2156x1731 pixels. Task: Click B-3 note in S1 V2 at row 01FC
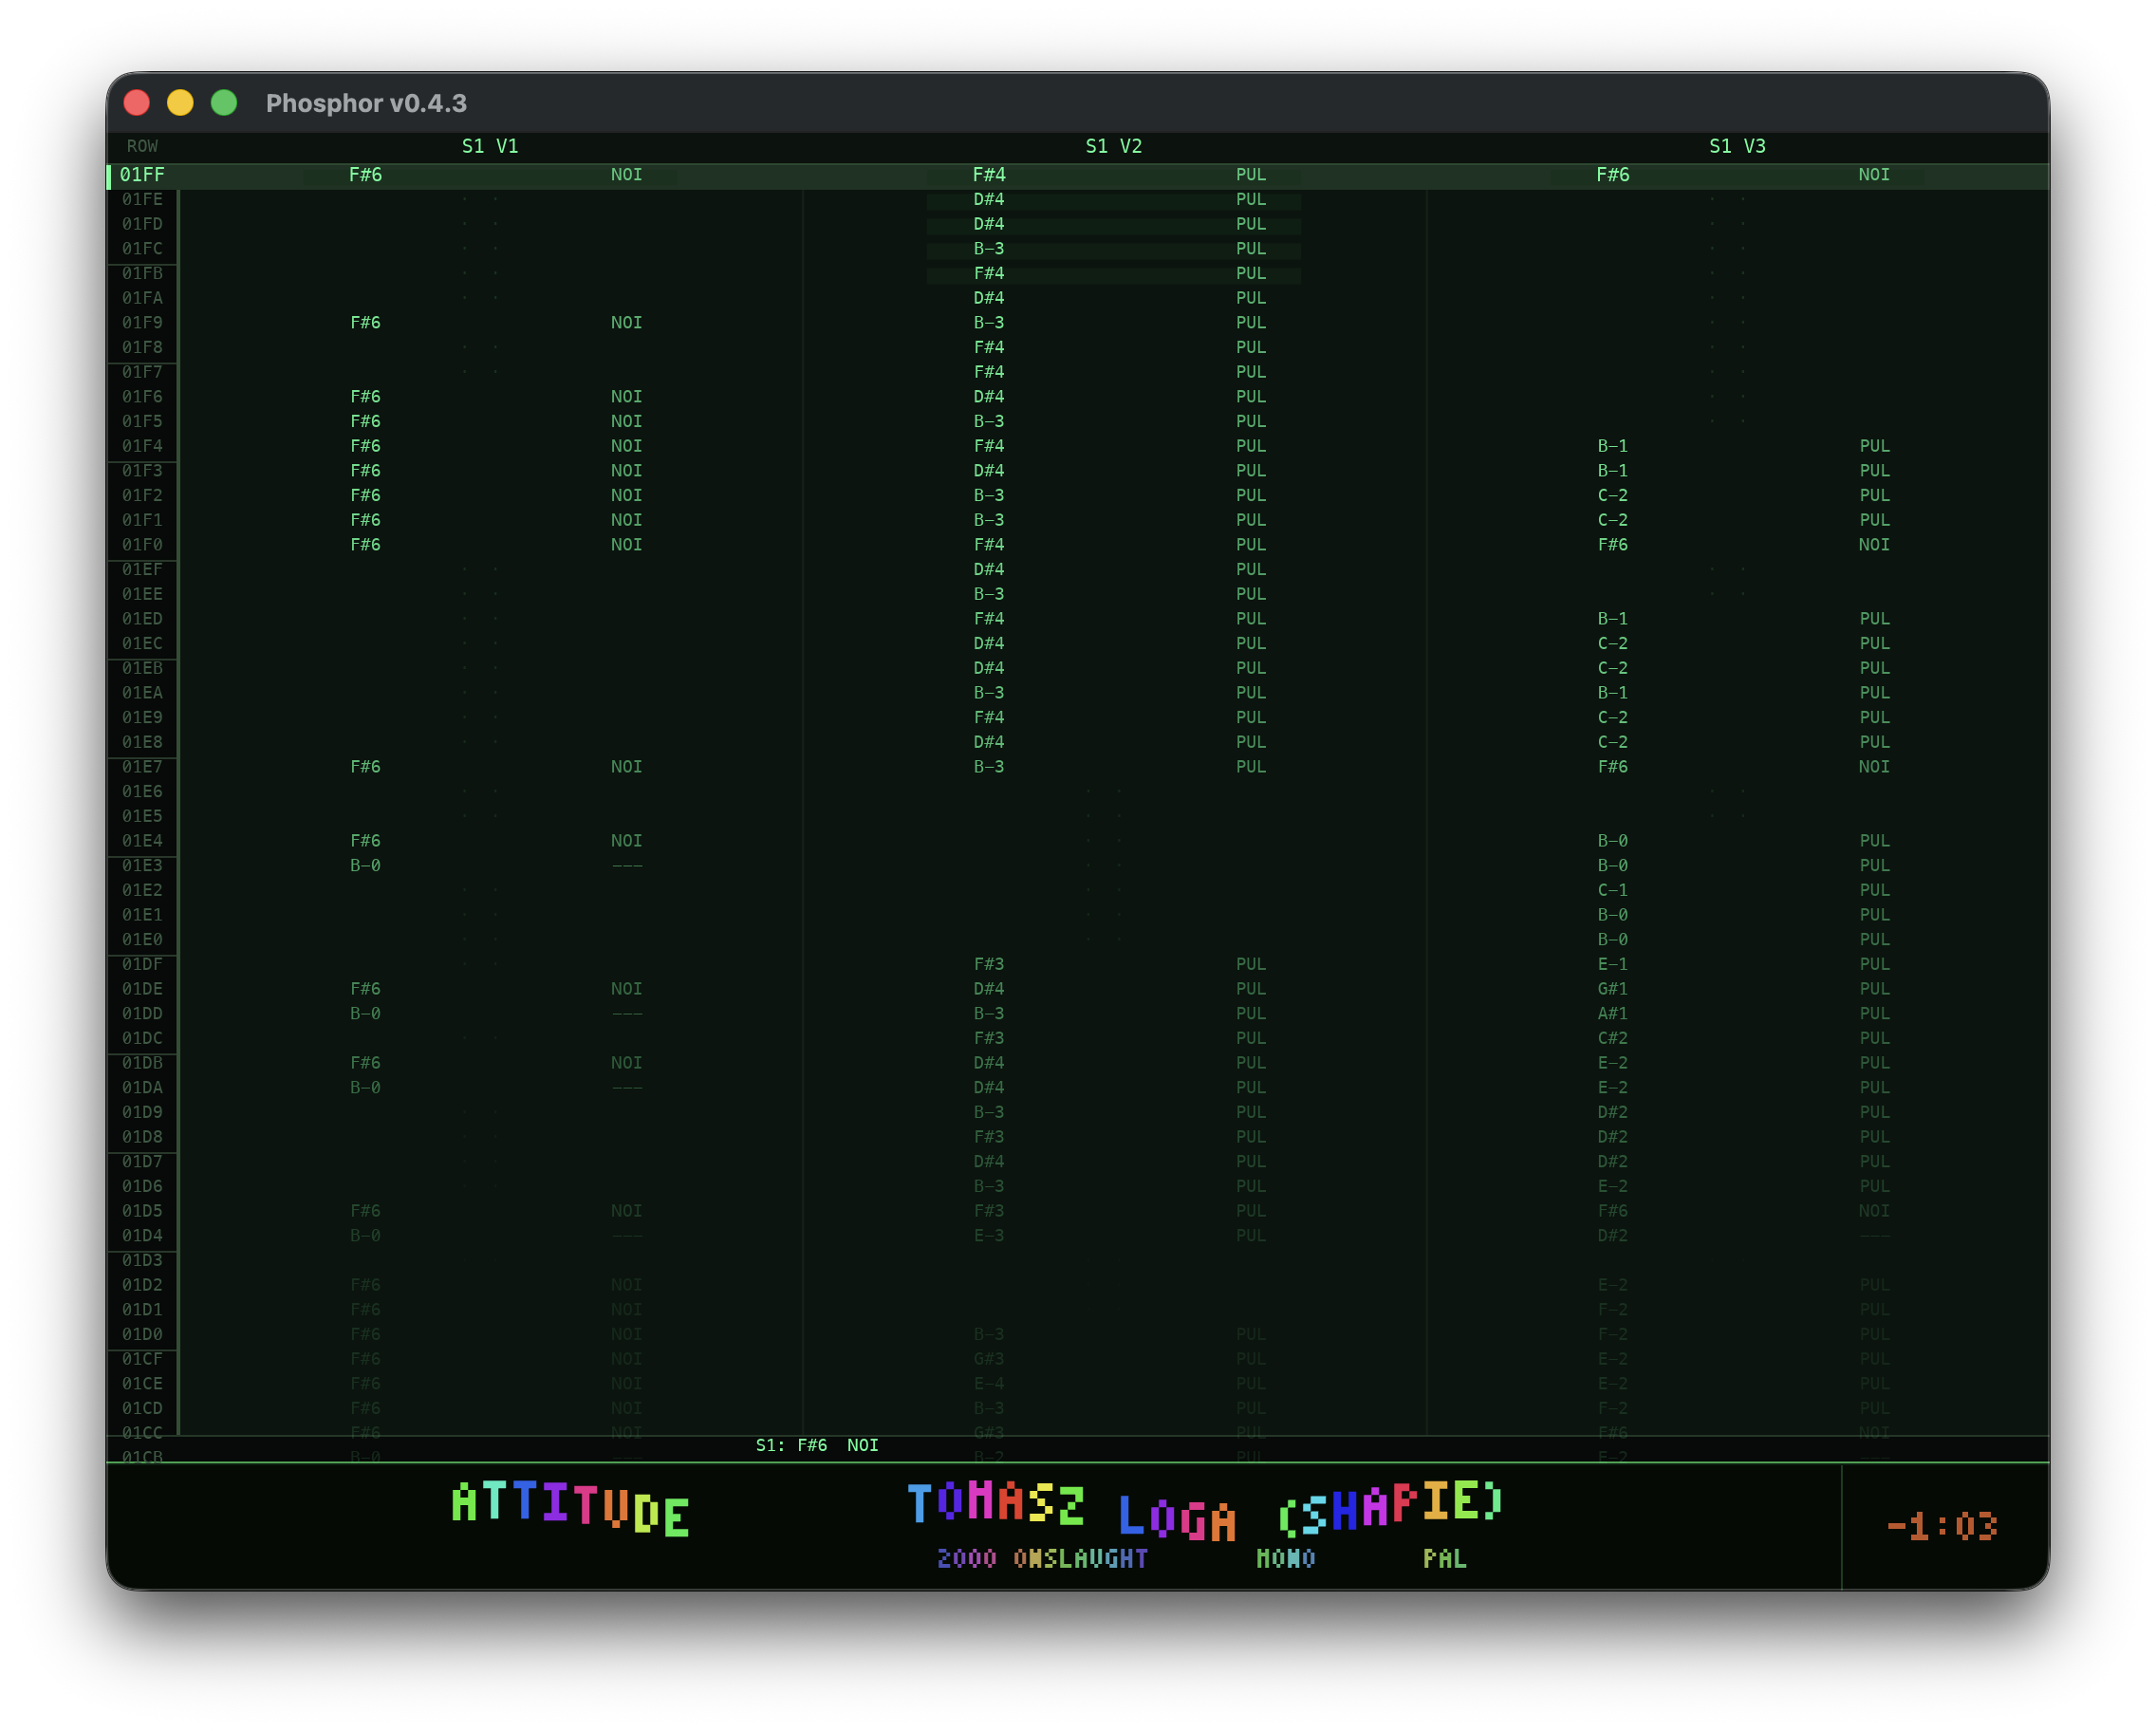[x=989, y=249]
